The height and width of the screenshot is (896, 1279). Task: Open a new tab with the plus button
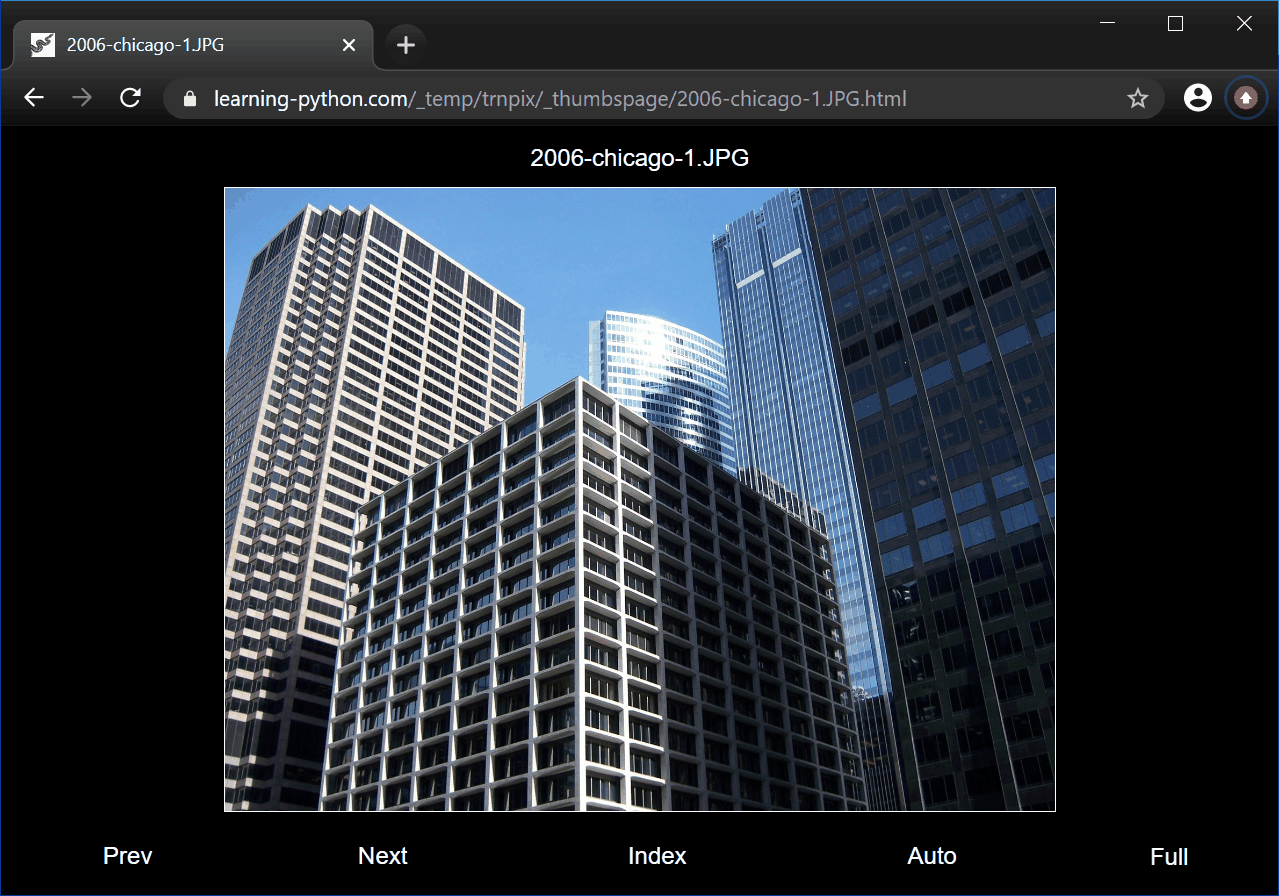405,45
